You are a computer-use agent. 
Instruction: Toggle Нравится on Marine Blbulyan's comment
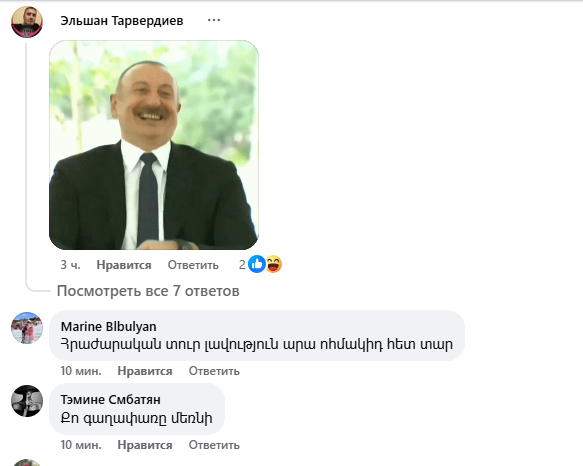[145, 371]
